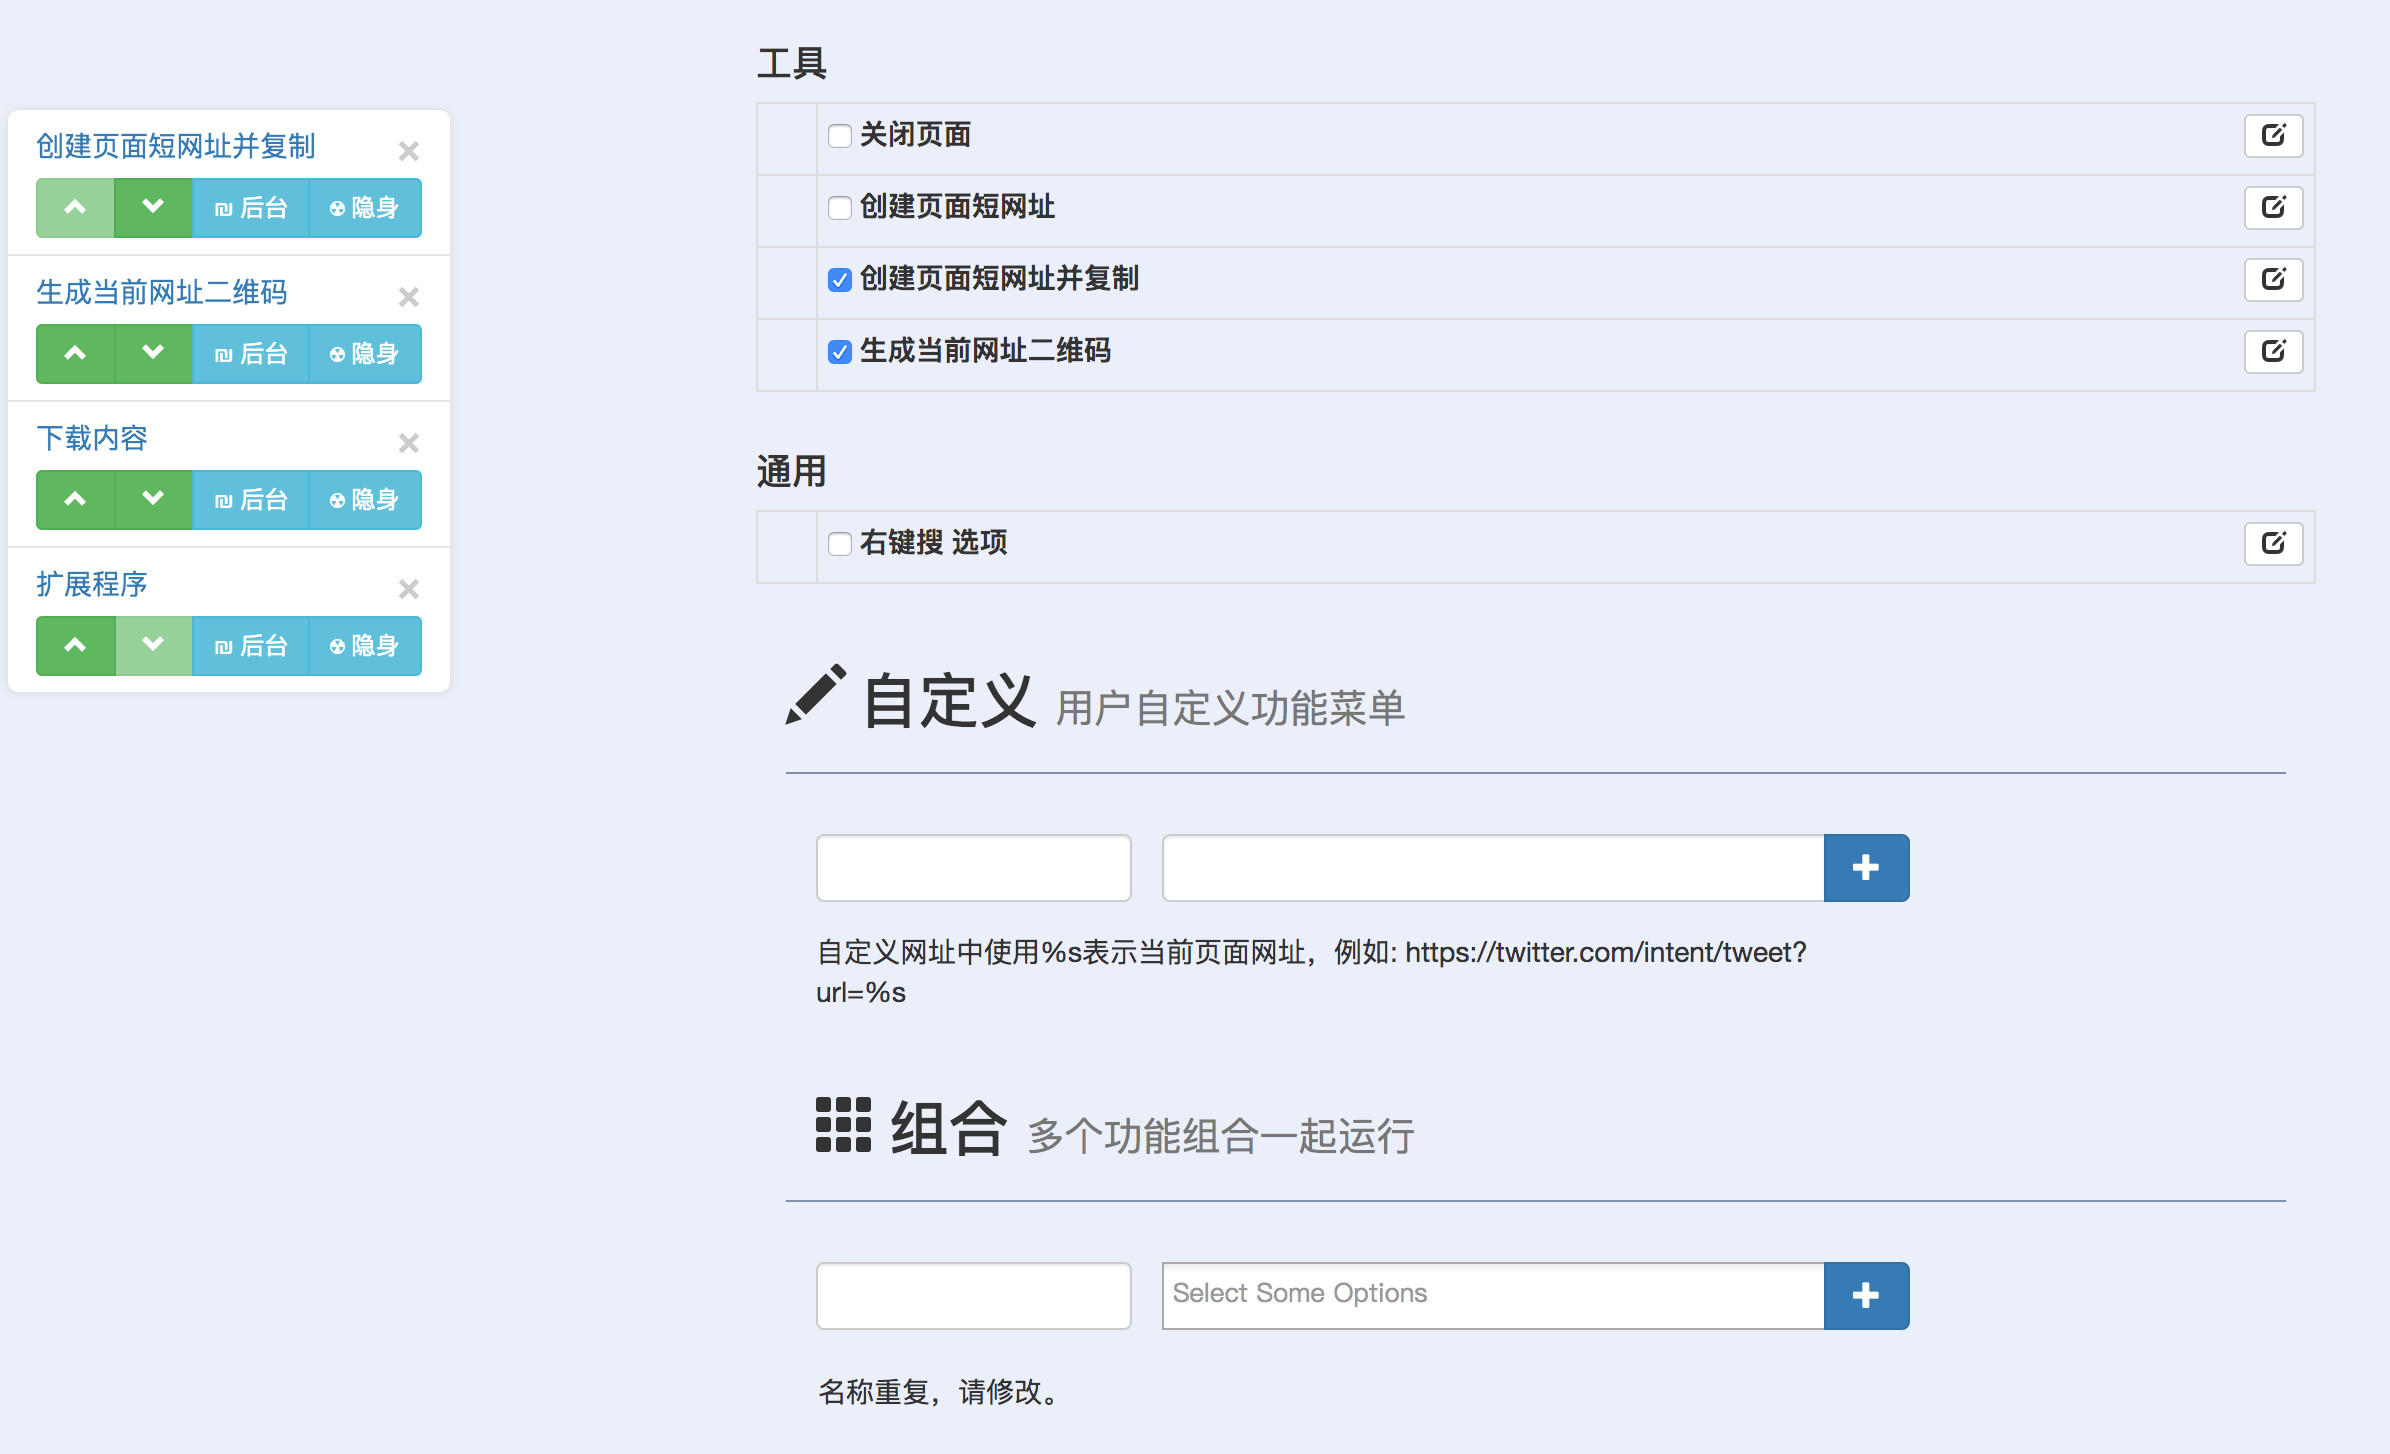2390x1454 pixels.
Task: Click the custom name input field
Action: click(972, 867)
